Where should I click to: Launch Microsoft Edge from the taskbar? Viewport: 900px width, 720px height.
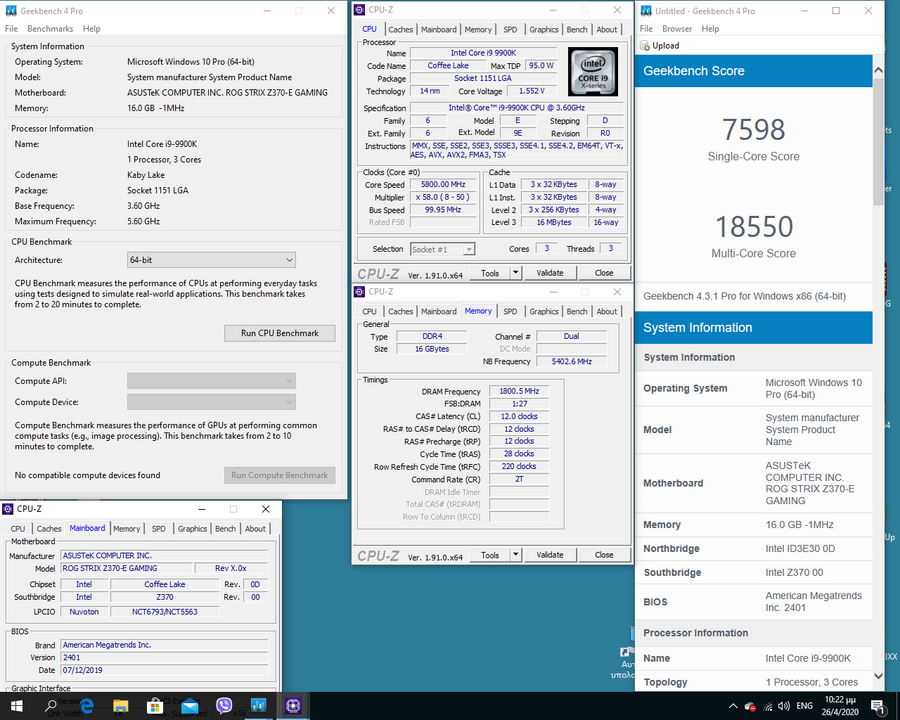click(x=86, y=706)
